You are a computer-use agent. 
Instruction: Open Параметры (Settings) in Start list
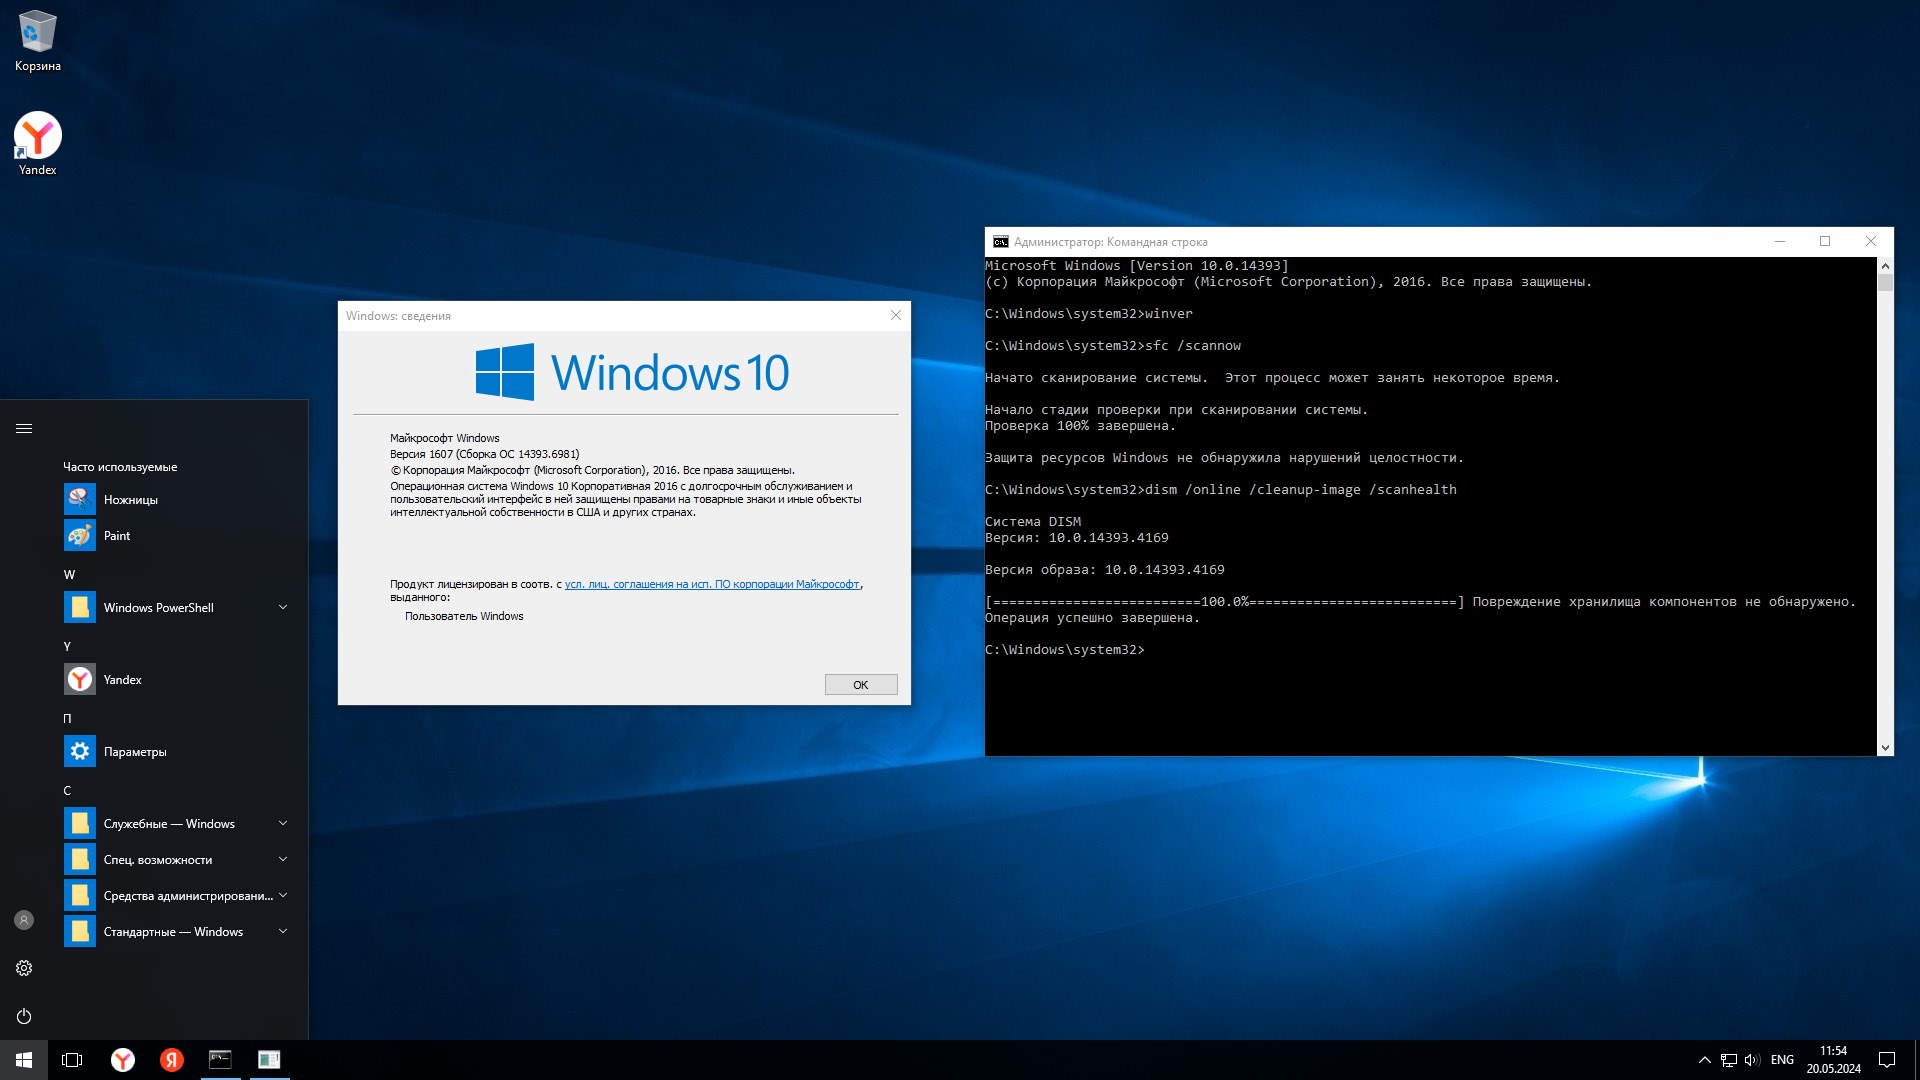click(134, 751)
